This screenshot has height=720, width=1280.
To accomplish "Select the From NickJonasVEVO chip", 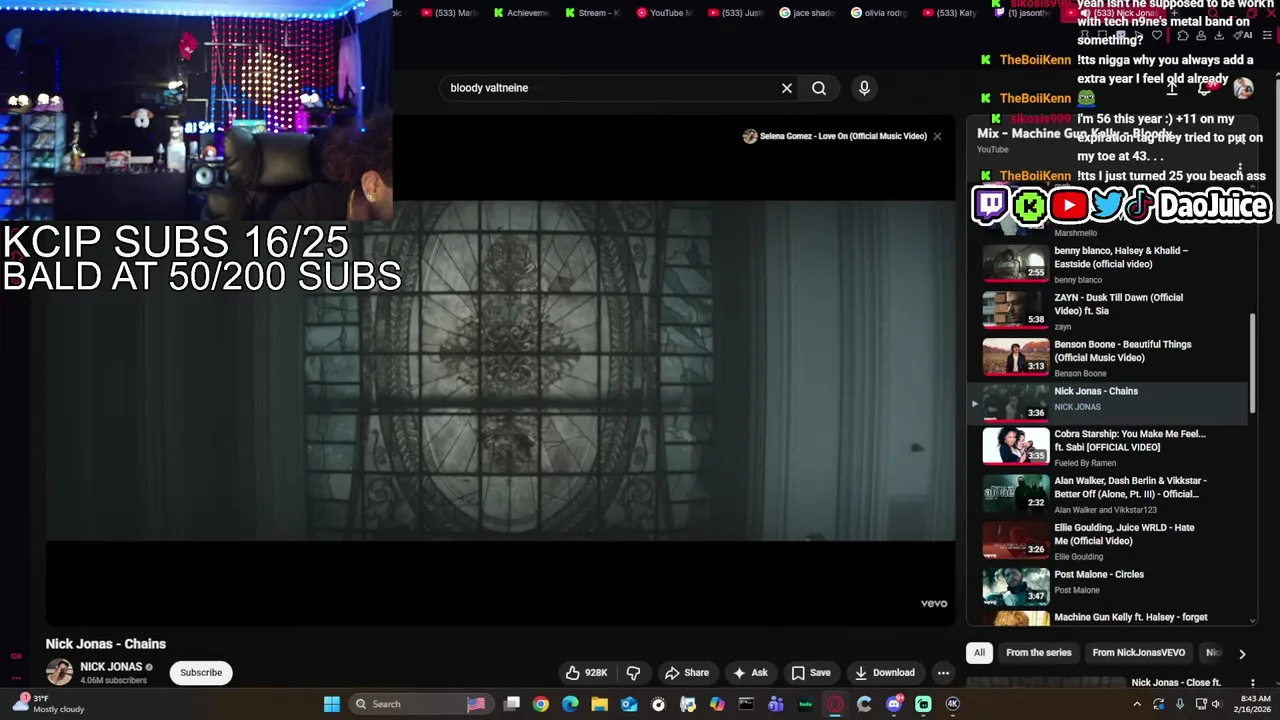I will (x=1138, y=653).
